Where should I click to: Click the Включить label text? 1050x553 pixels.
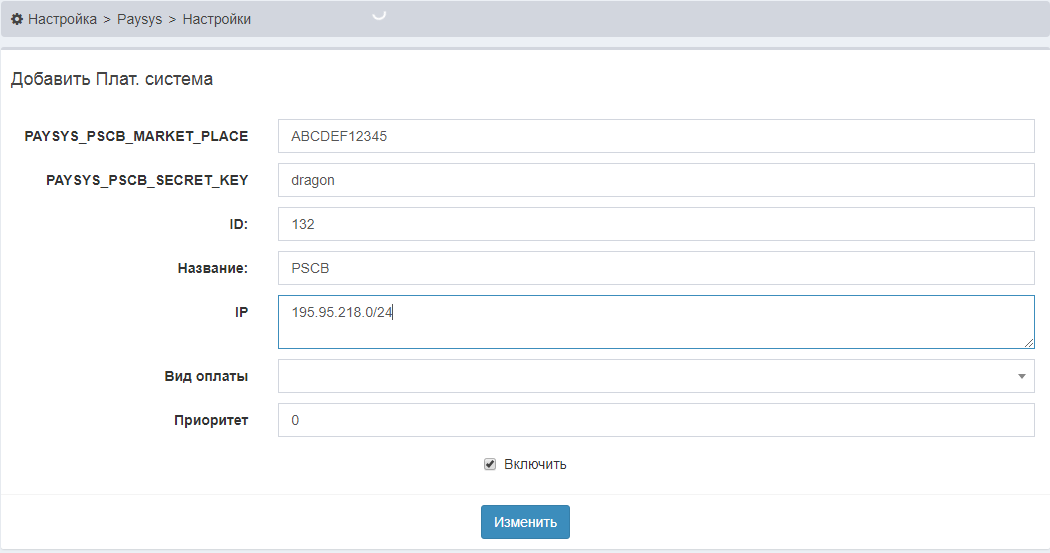535,464
